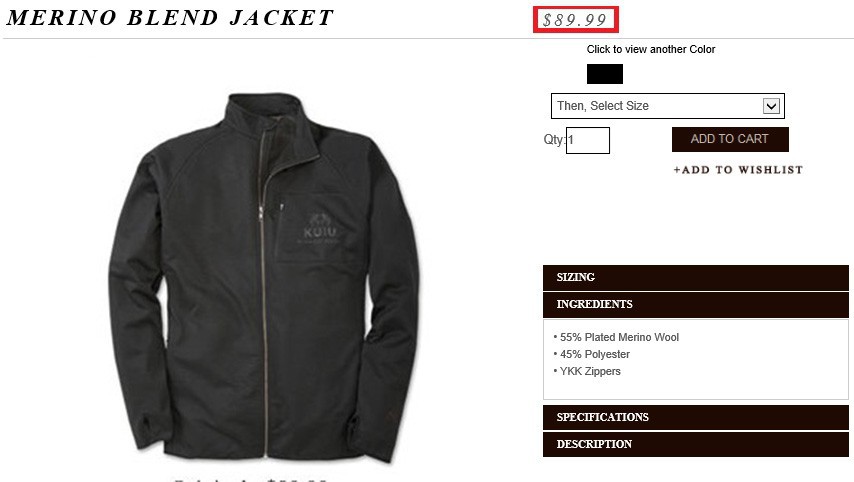This screenshot has height=482, width=854.
Task: Expand the SIZING accordion section
Action: [x=696, y=277]
